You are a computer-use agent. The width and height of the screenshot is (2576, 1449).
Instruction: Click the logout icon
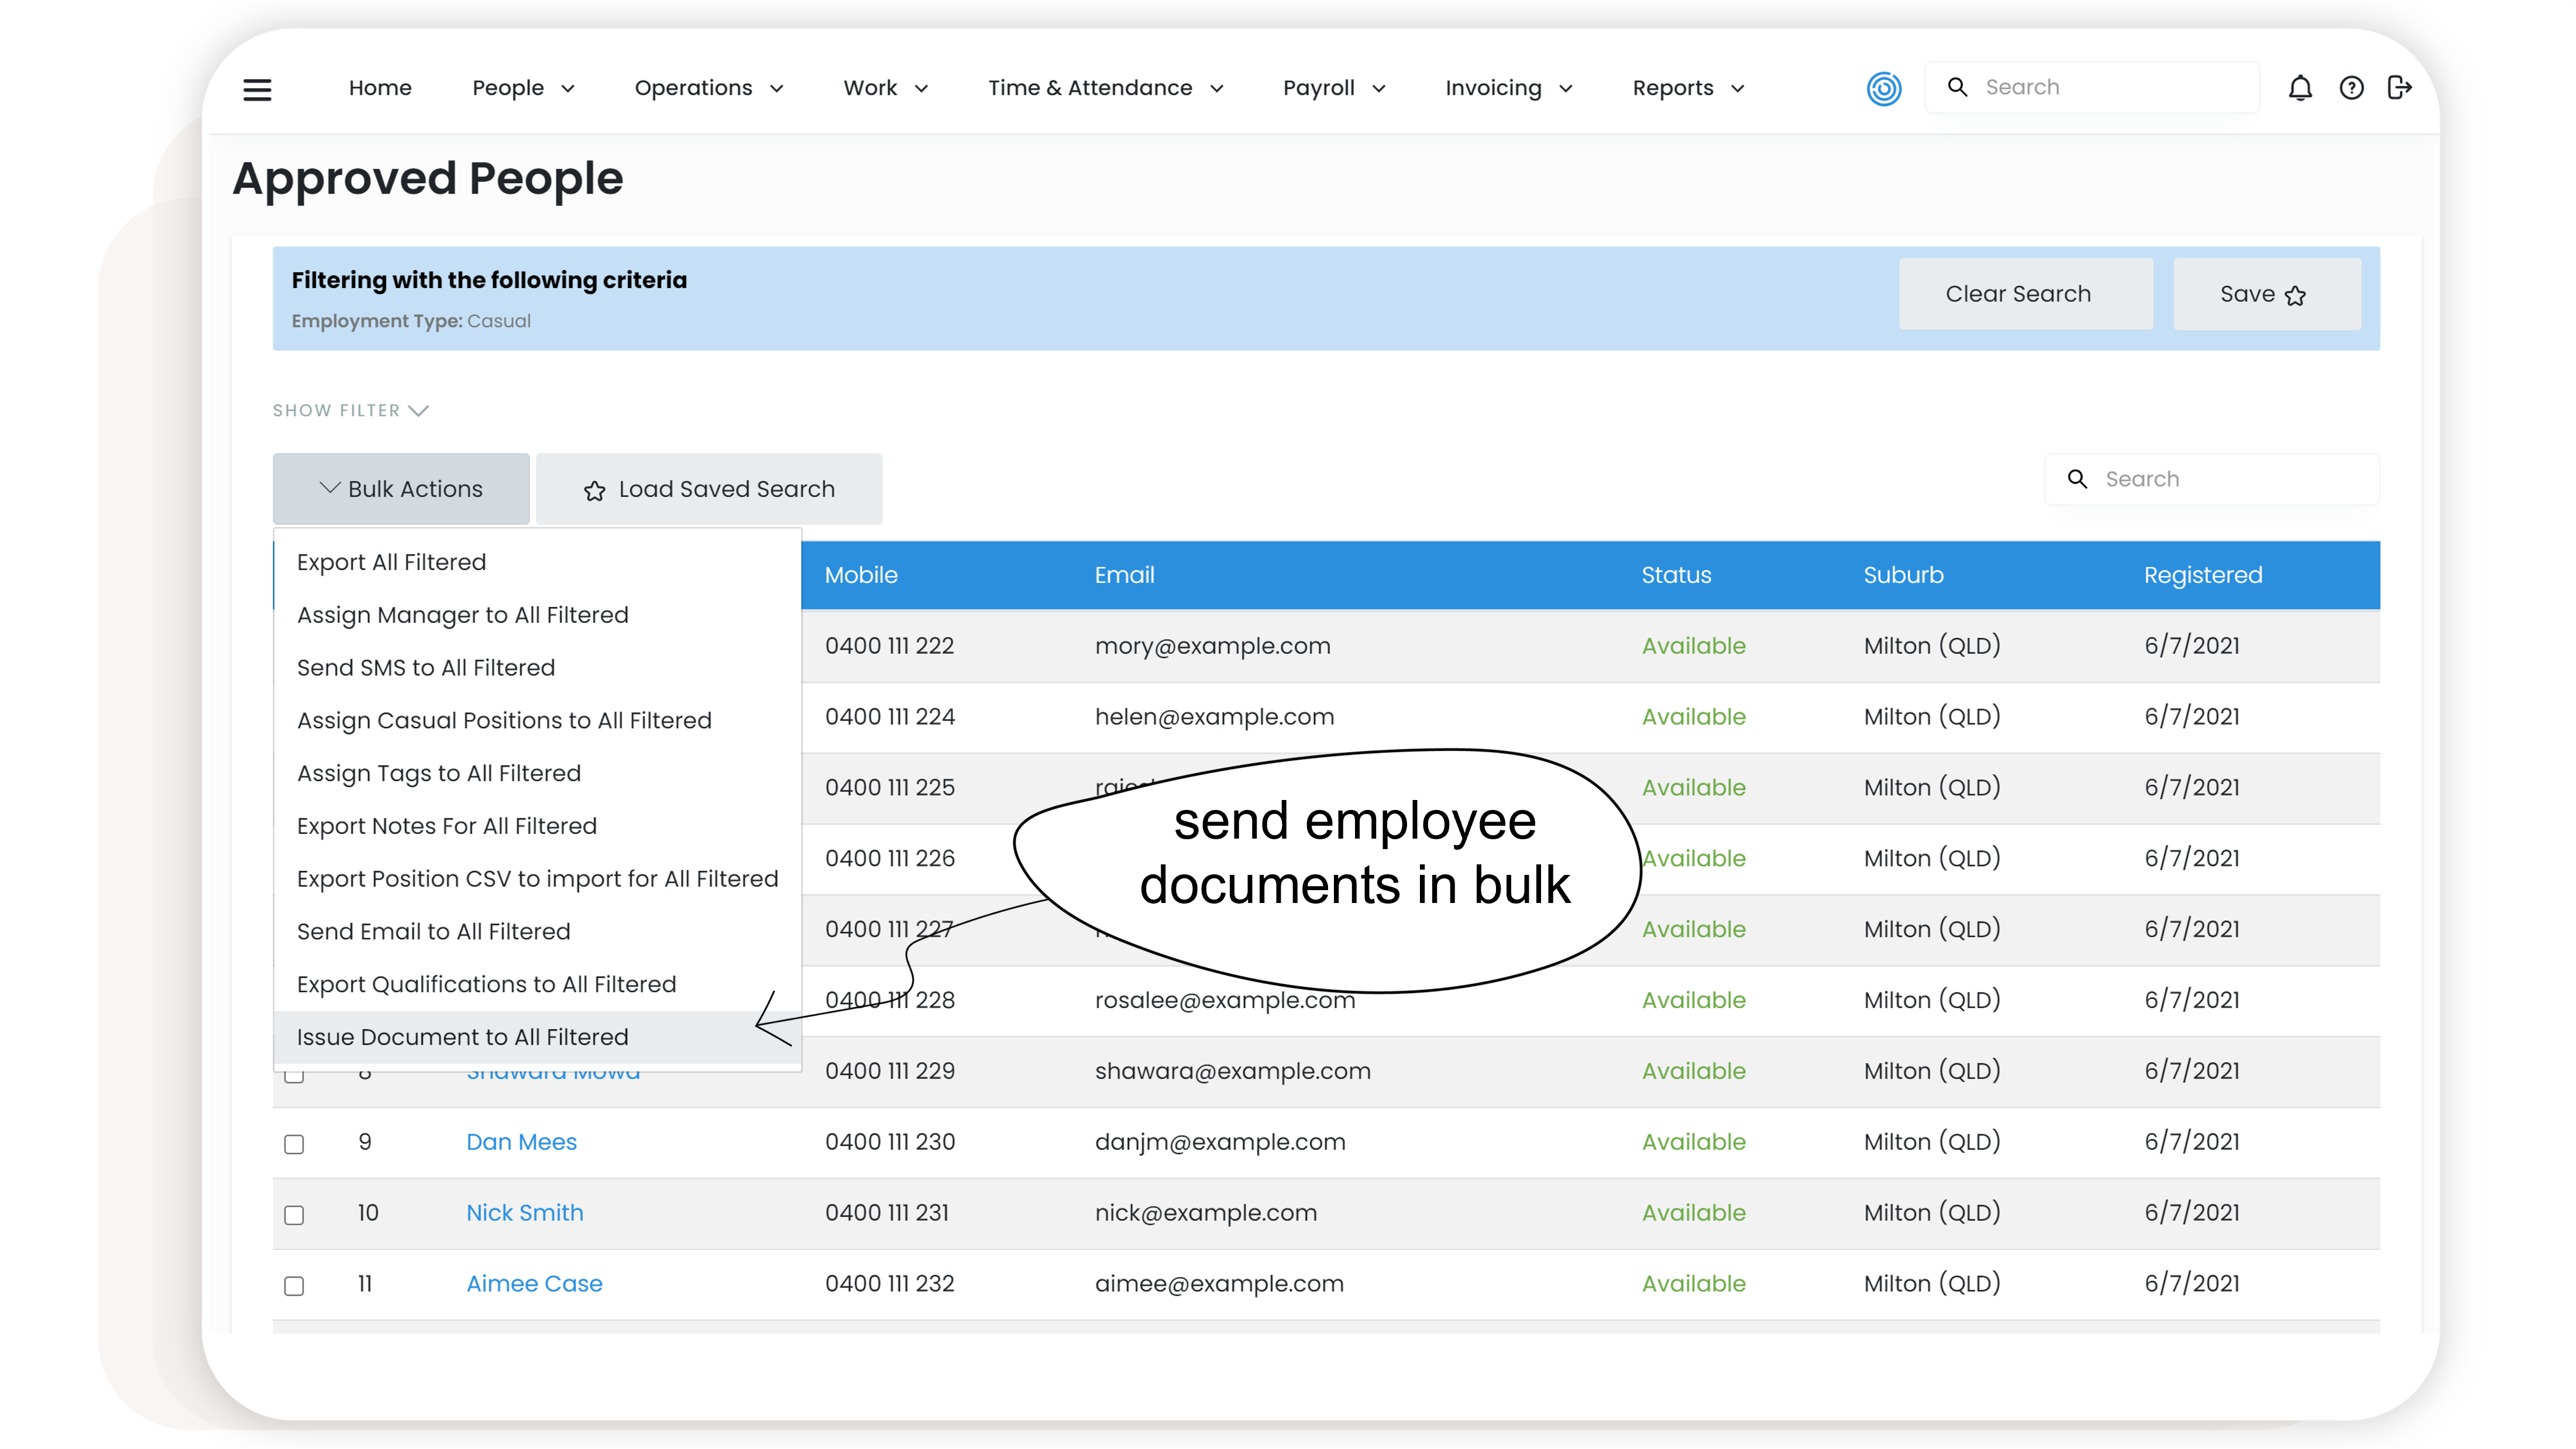click(2399, 88)
